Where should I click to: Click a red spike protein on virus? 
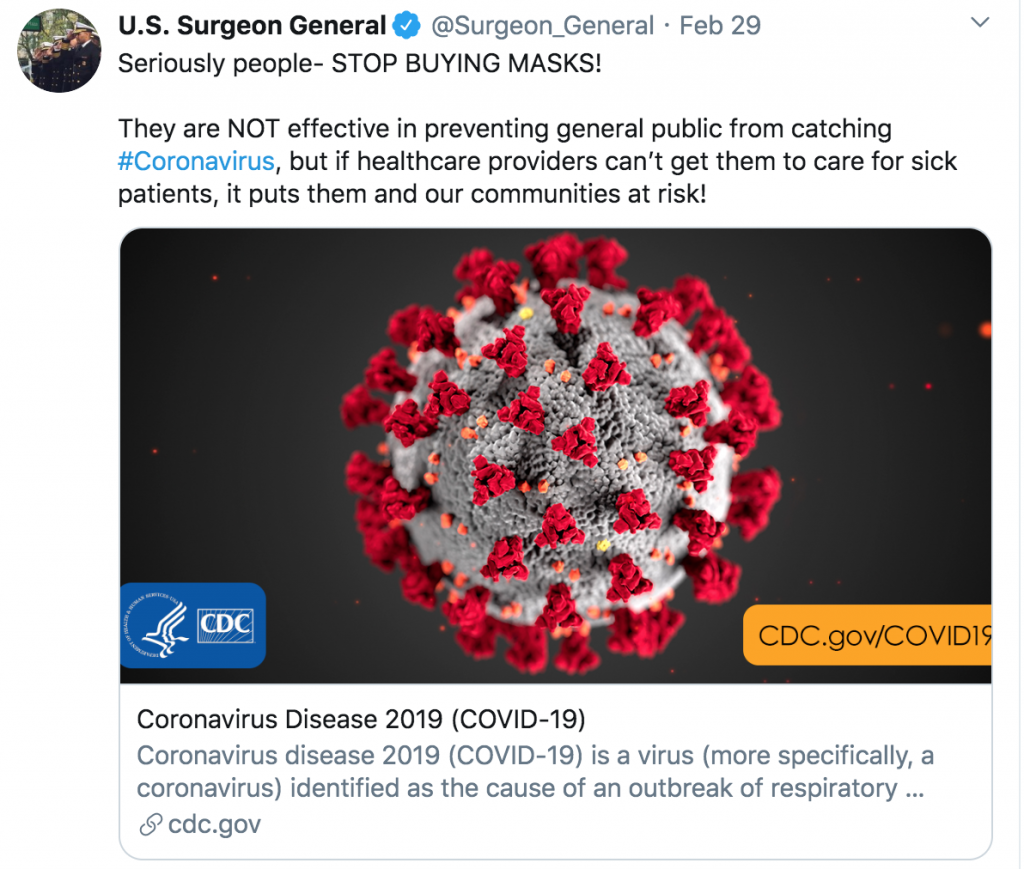click(578, 441)
